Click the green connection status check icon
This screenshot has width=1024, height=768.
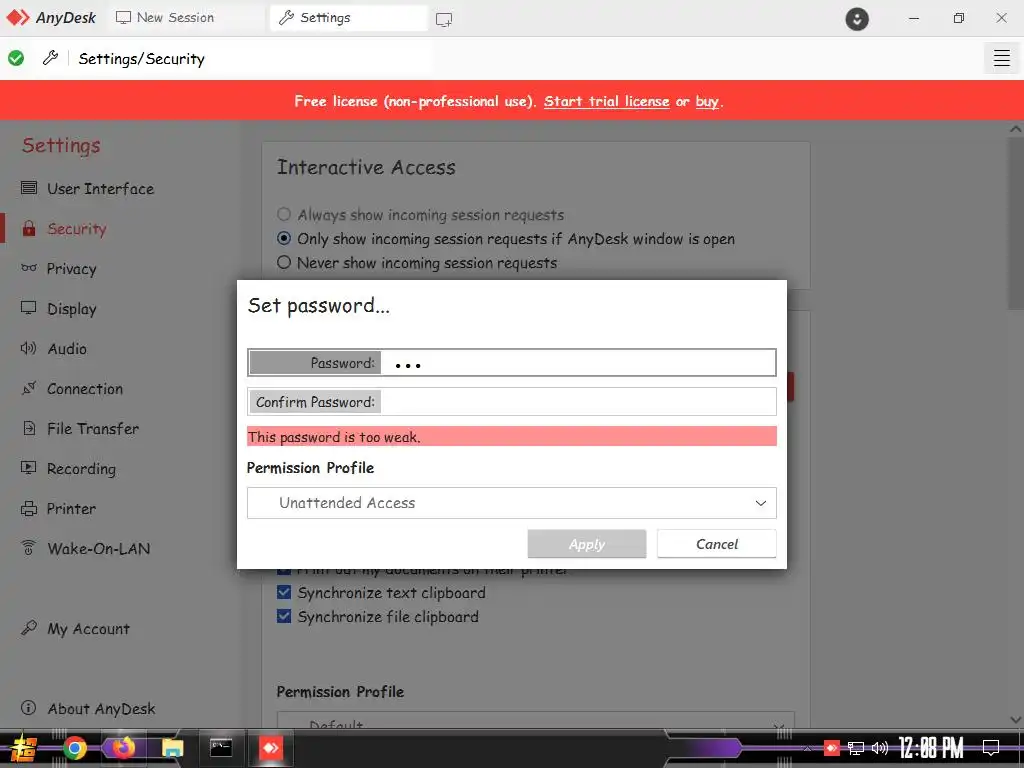click(16, 58)
